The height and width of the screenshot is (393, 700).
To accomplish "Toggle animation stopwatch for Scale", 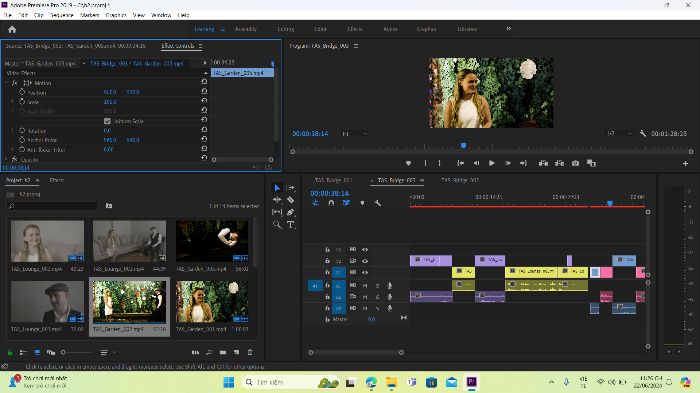I will coord(22,102).
